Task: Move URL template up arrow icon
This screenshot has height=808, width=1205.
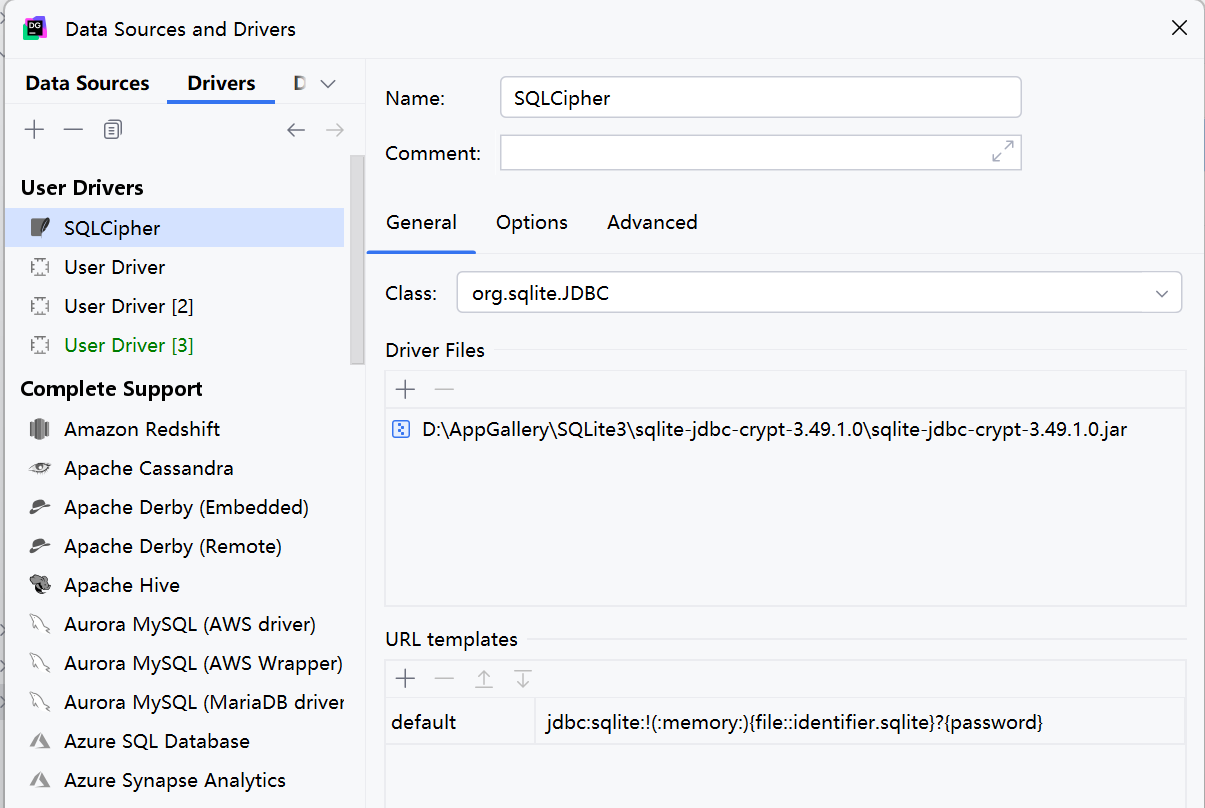Action: point(484,679)
